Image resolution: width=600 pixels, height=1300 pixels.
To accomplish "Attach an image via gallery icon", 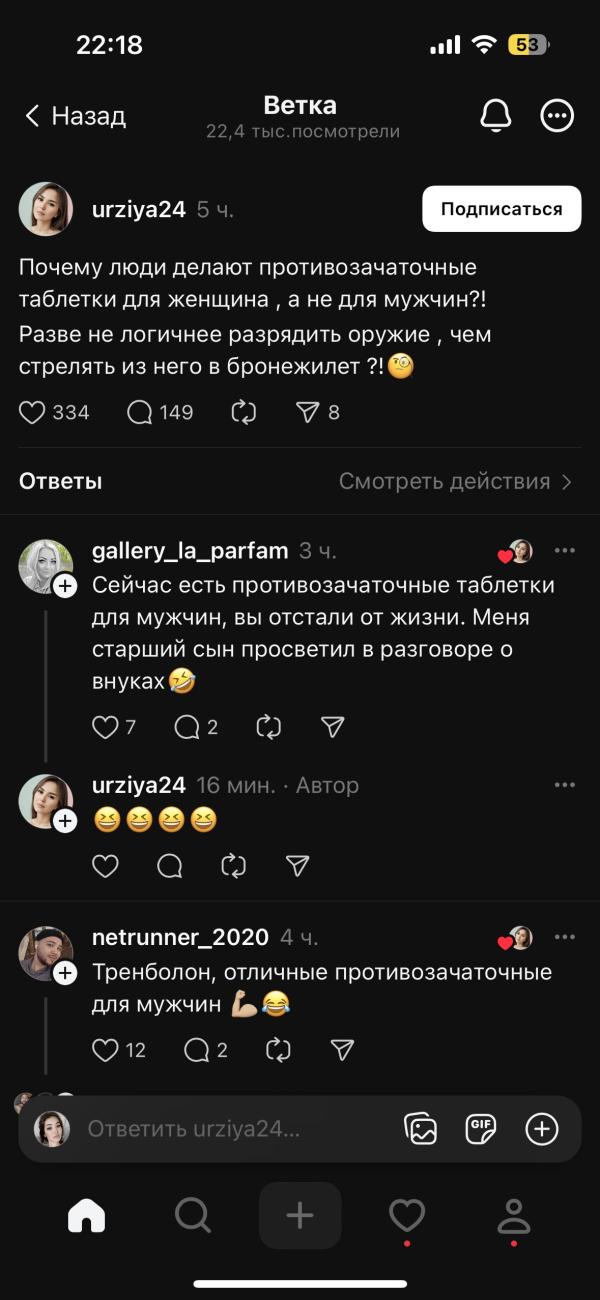I will pyautogui.click(x=421, y=1129).
